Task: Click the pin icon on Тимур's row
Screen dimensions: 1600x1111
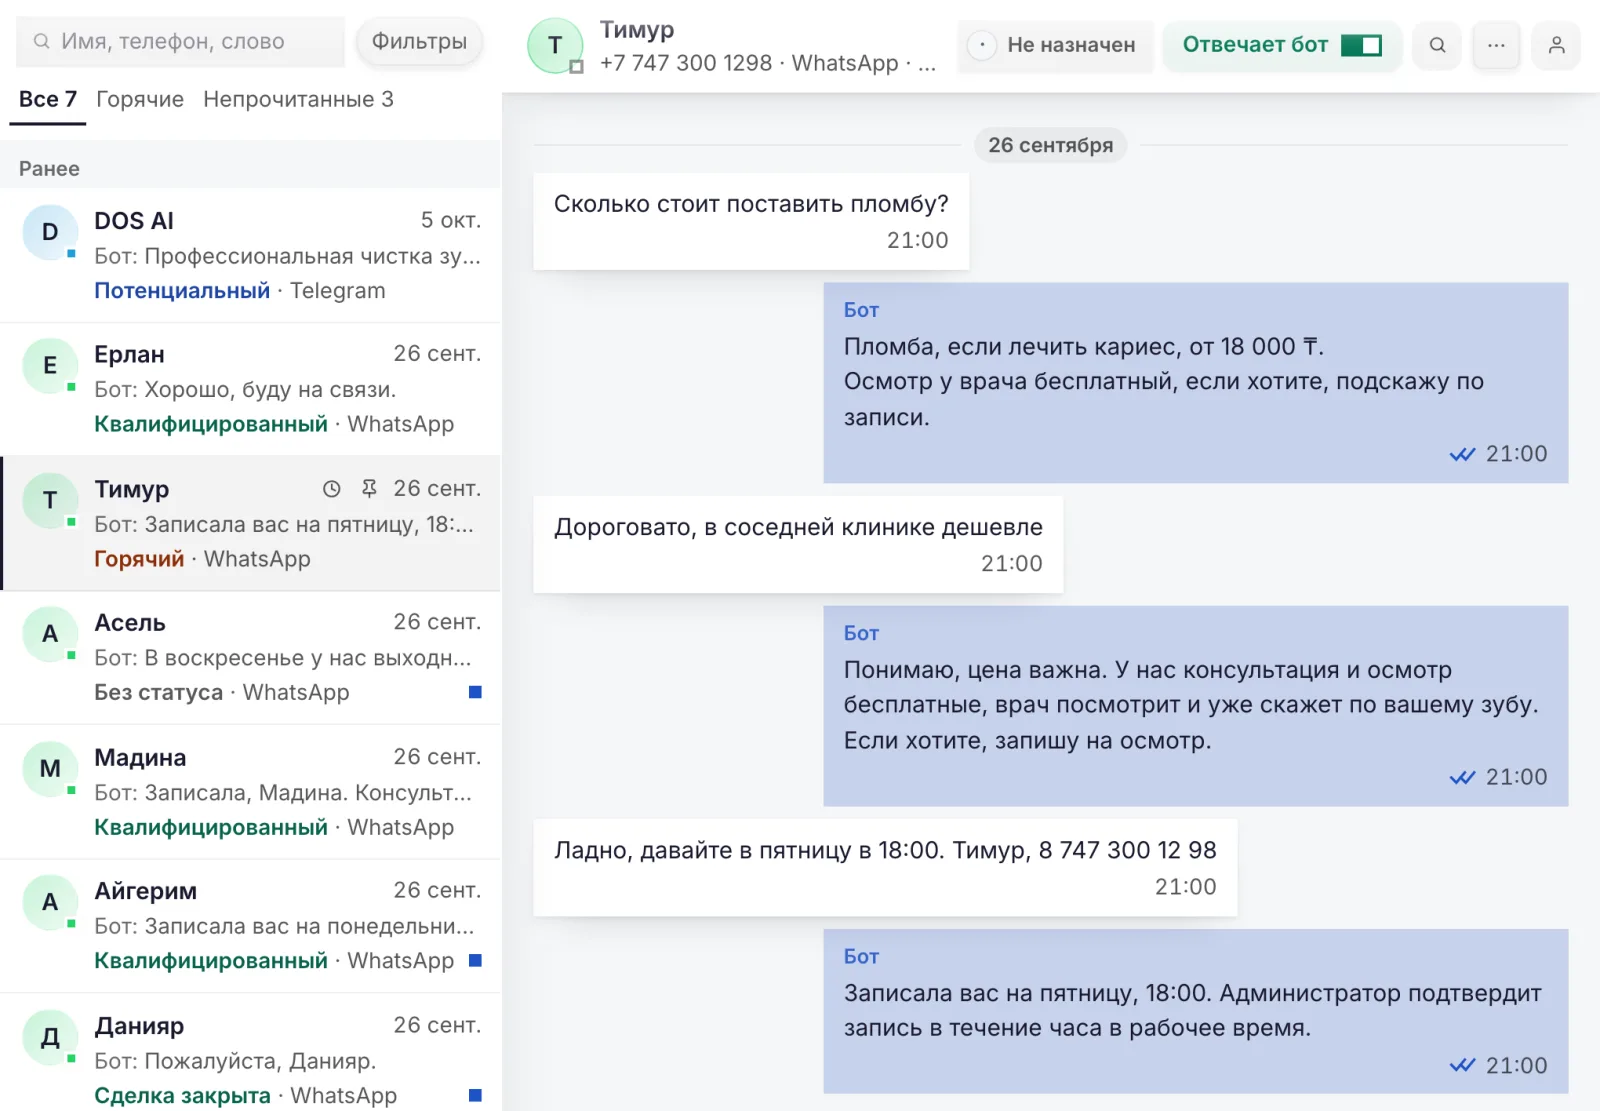Action: [x=369, y=489]
